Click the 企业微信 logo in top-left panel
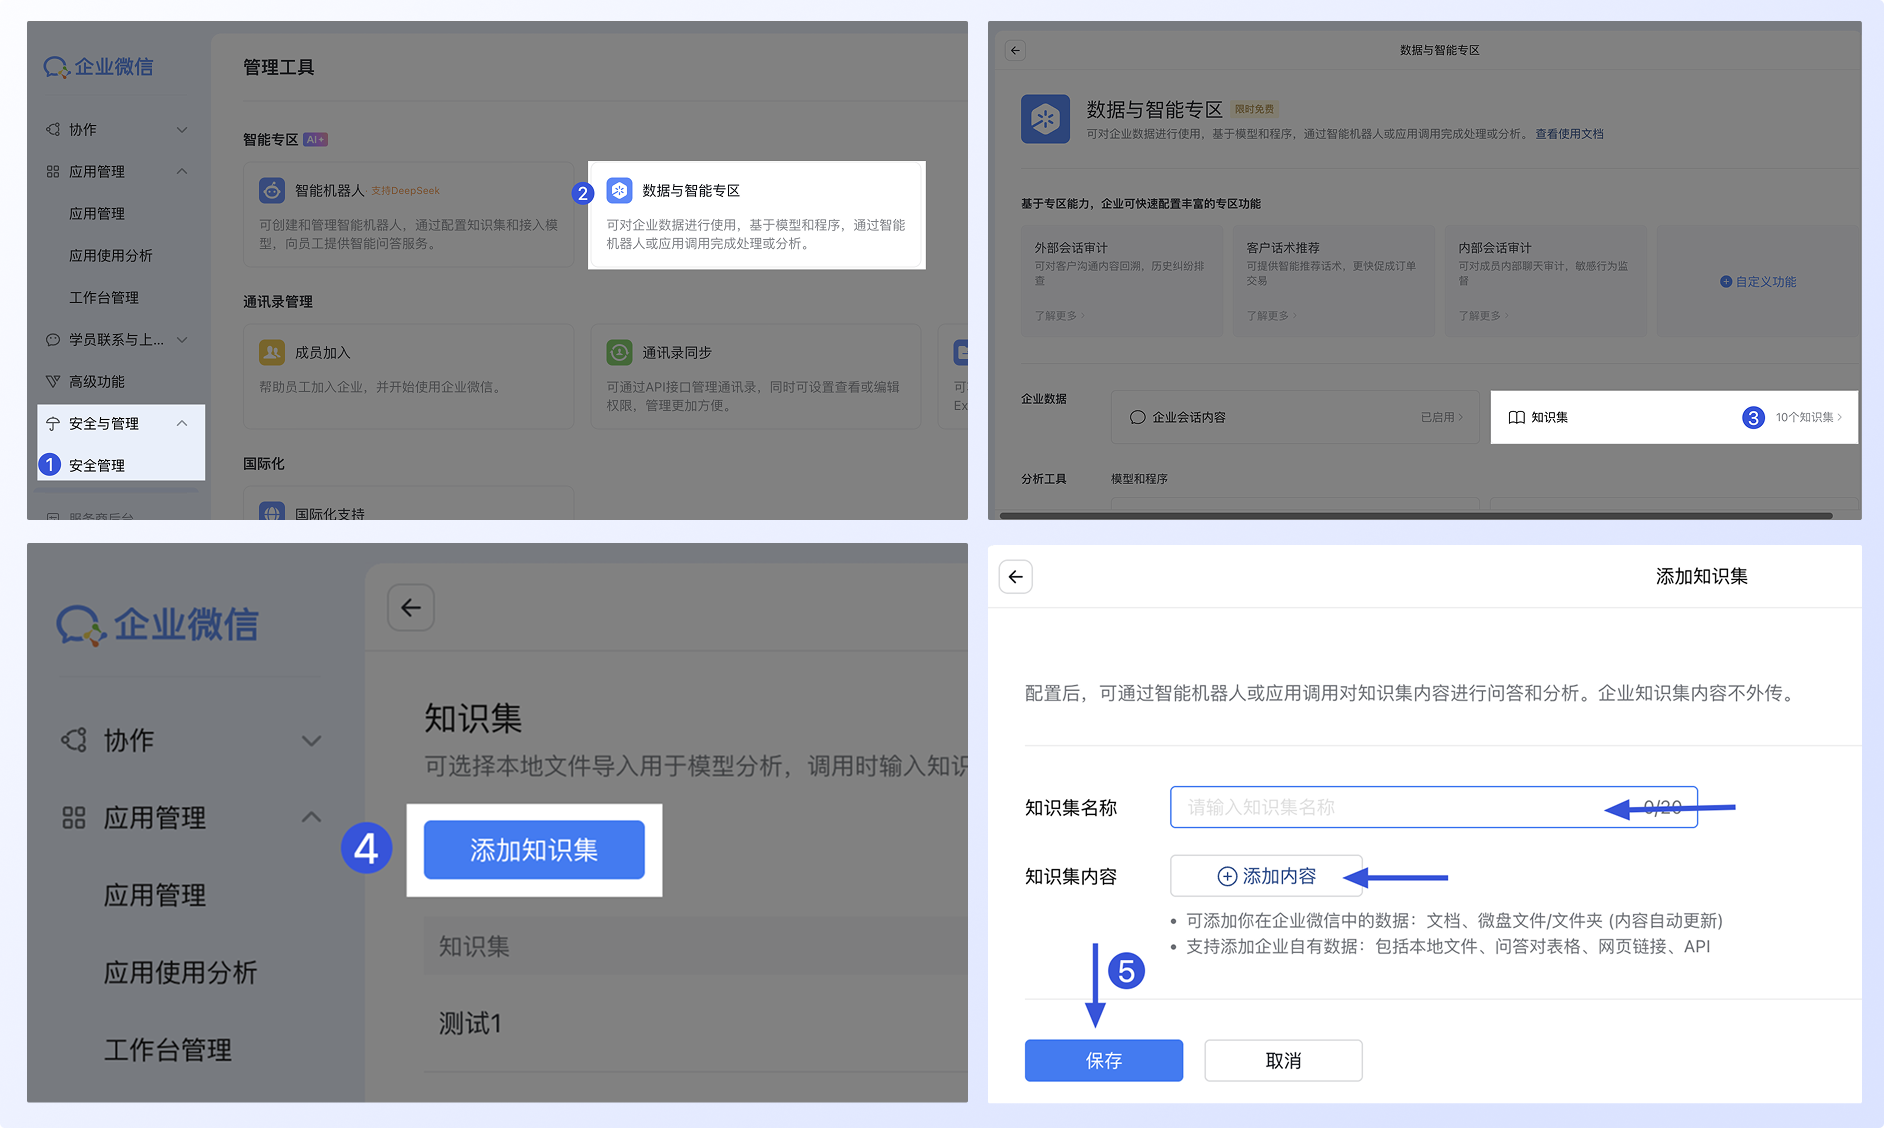The height and width of the screenshot is (1128, 1884). (x=98, y=67)
